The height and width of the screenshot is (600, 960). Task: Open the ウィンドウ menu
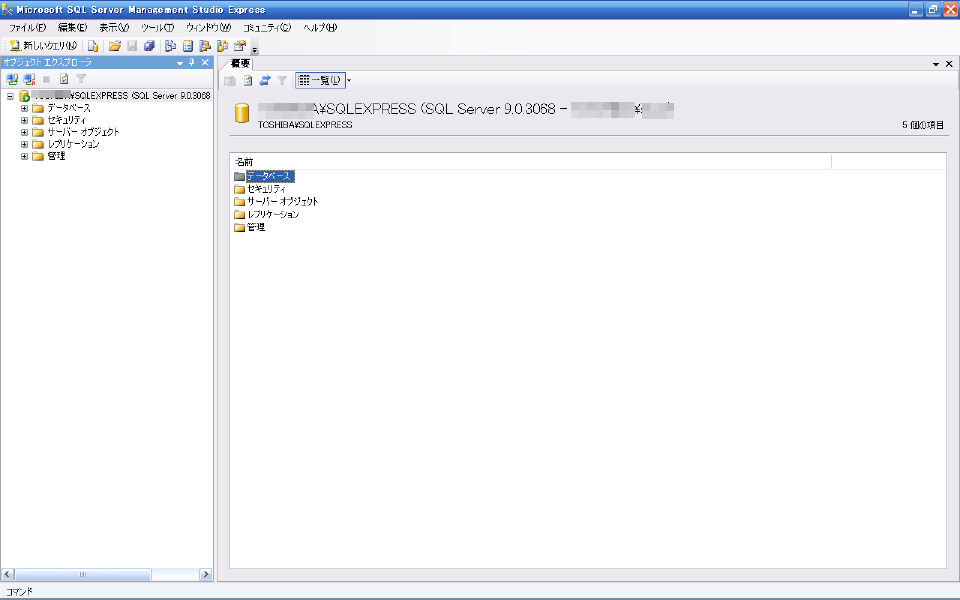(x=208, y=28)
